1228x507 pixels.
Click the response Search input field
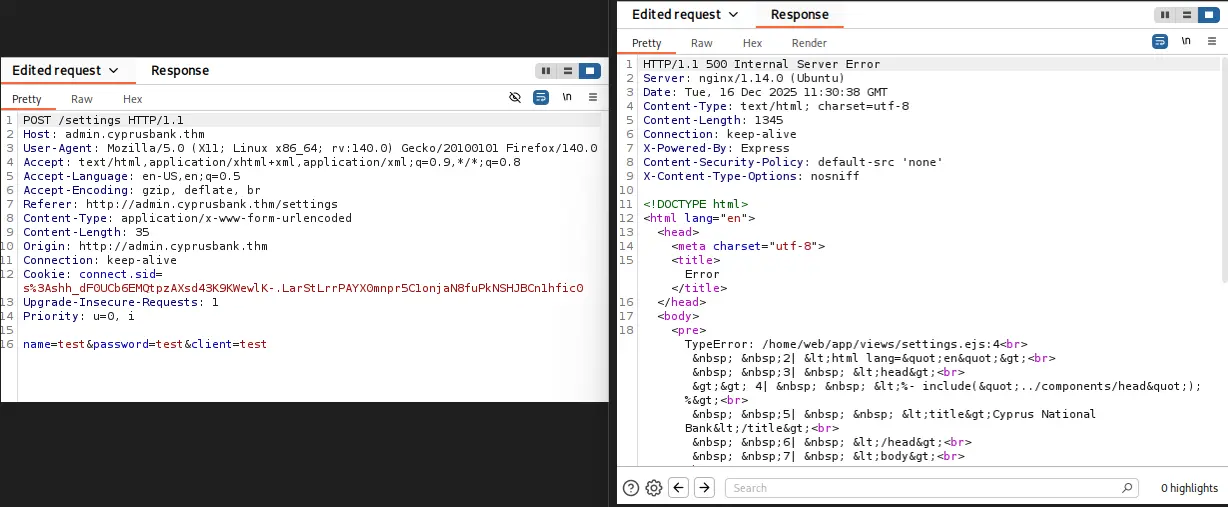[x=930, y=488]
